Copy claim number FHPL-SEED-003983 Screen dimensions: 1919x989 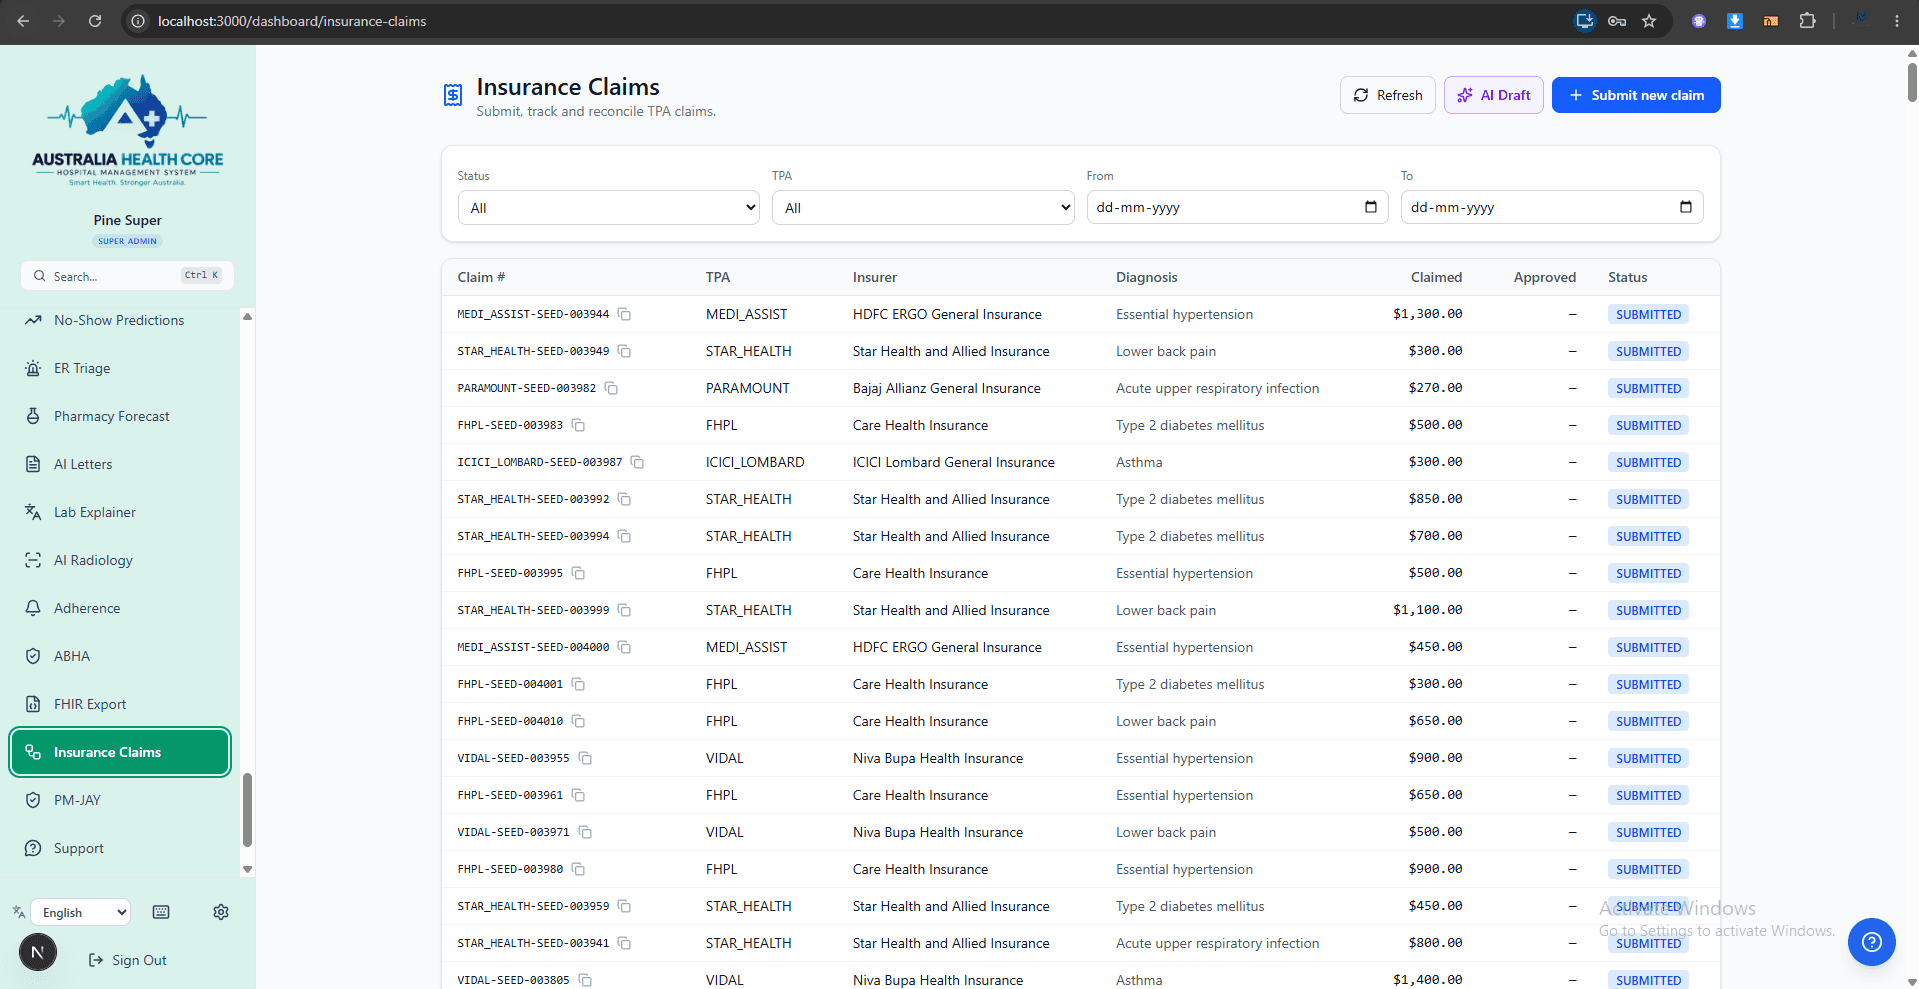[578, 425]
